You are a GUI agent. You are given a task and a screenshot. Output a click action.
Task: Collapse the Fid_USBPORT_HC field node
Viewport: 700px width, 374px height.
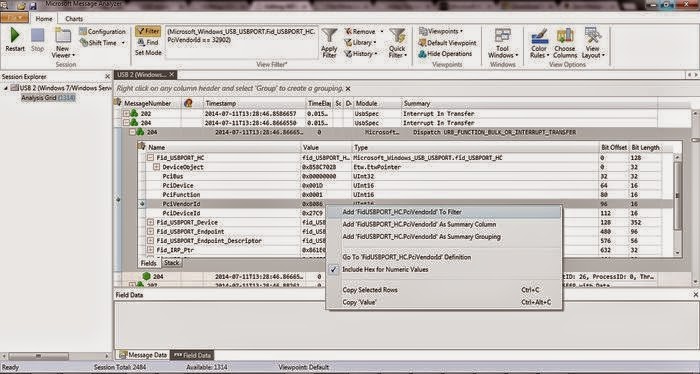(150, 158)
